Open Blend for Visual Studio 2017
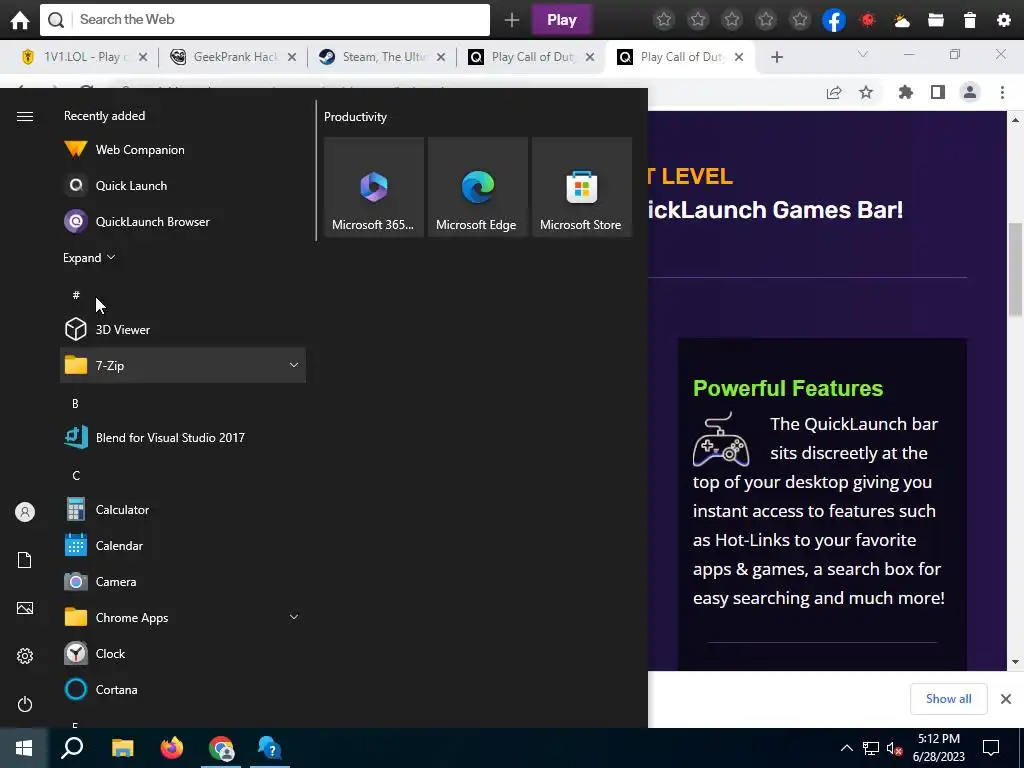1024x768 pixels. click(x=184, y=438)
